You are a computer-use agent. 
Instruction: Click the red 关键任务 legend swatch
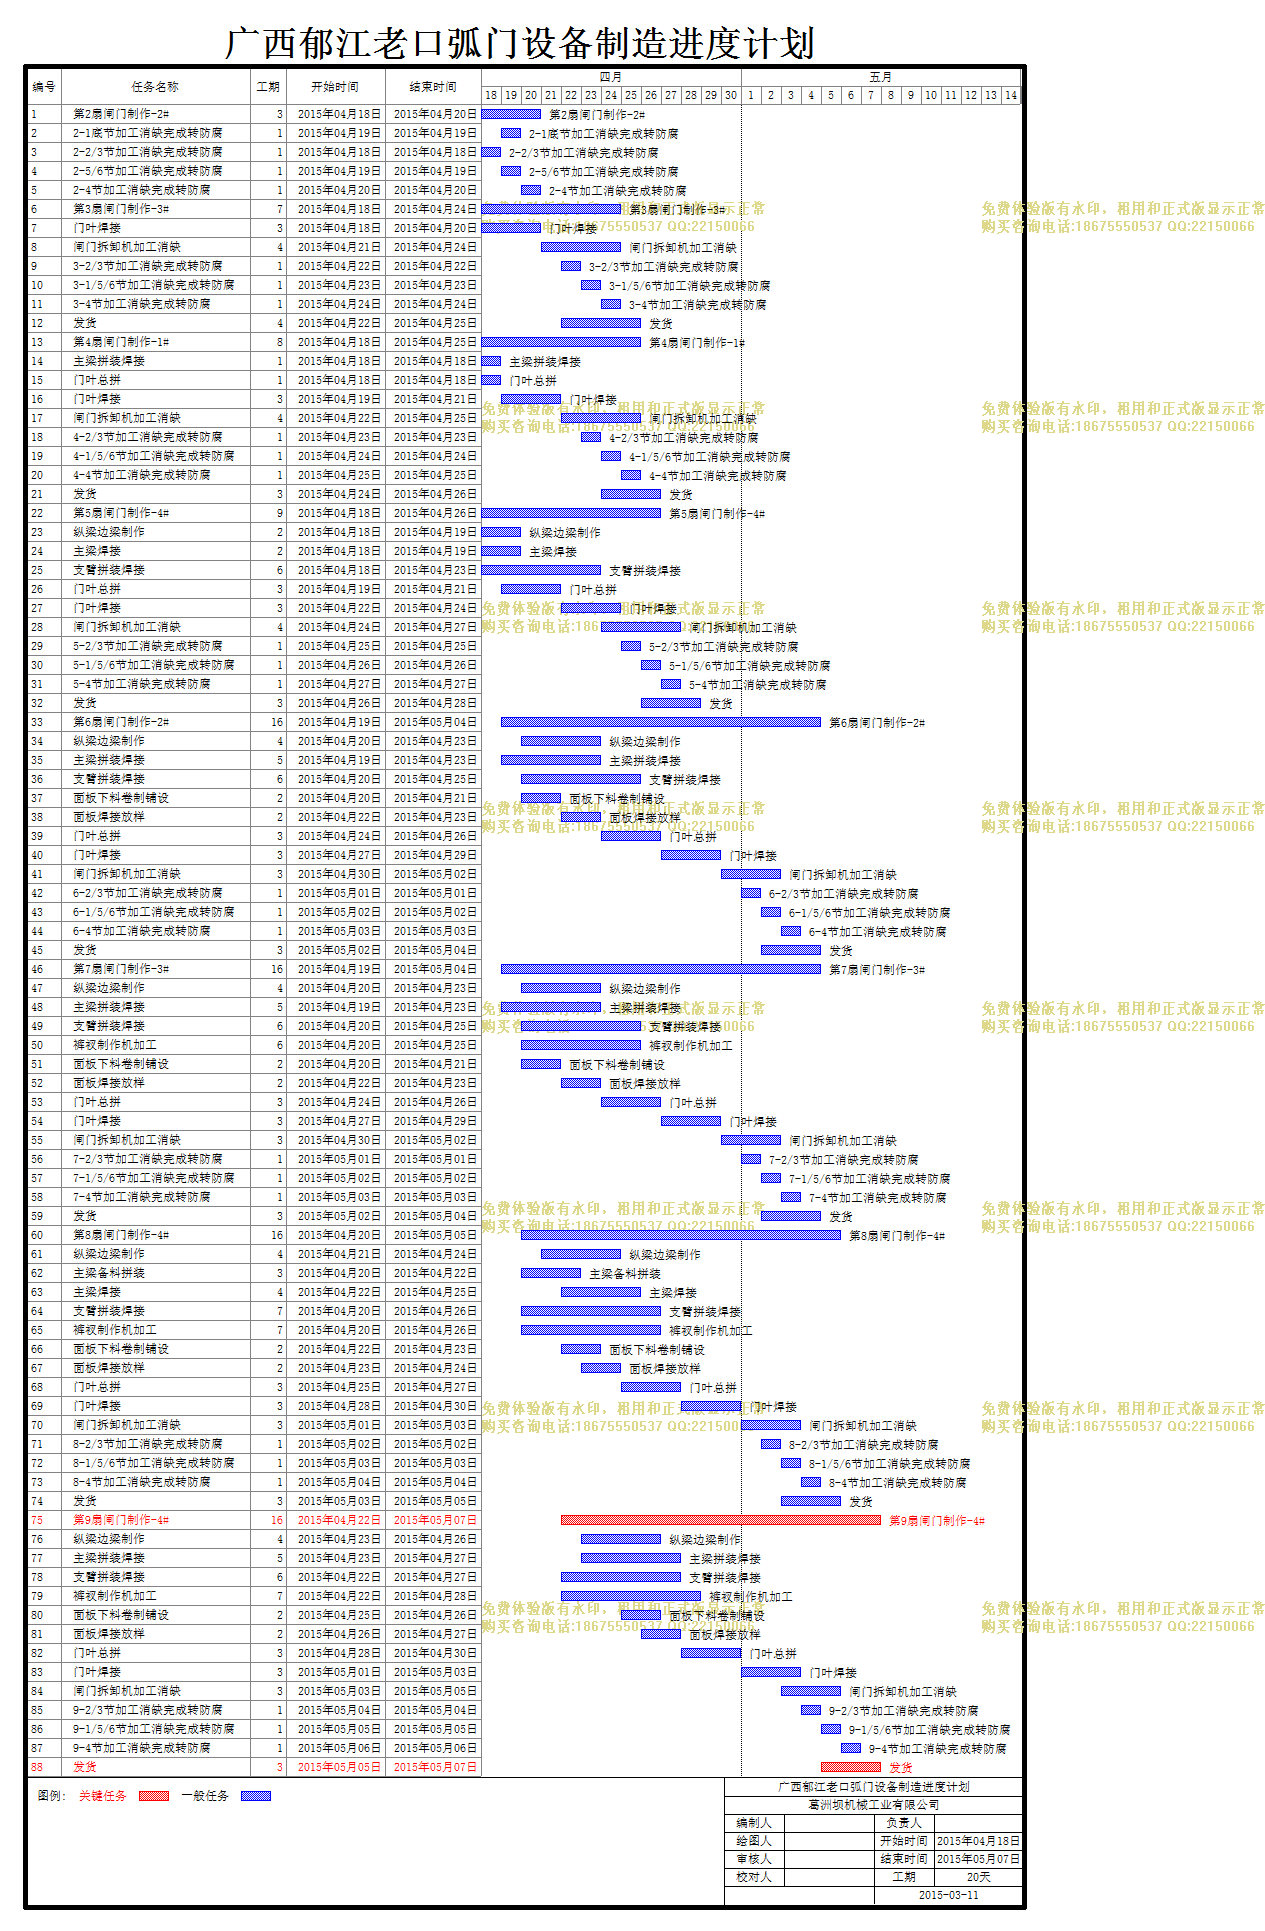[154, 1796]
